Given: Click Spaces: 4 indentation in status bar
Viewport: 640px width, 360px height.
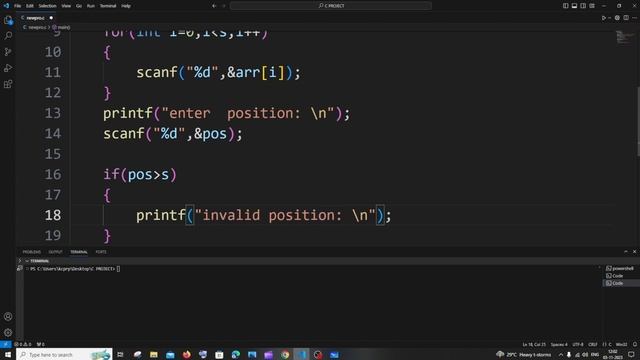Looking at the screenshot, I should 559,344.
